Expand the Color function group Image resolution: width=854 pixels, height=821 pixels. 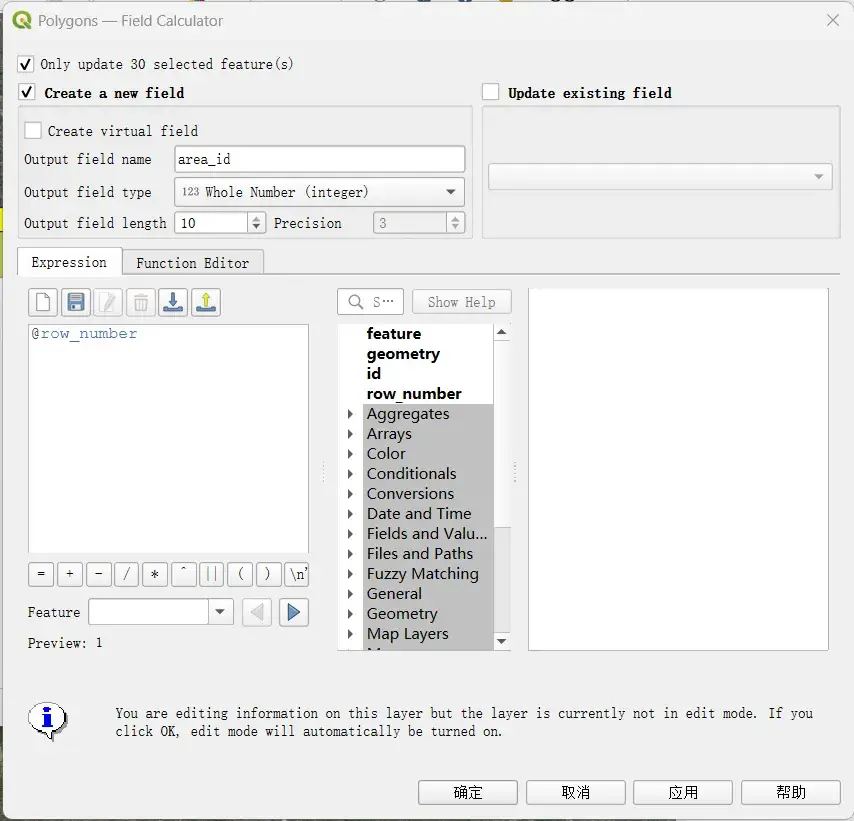pyautogui.click(x=351, y=454)
